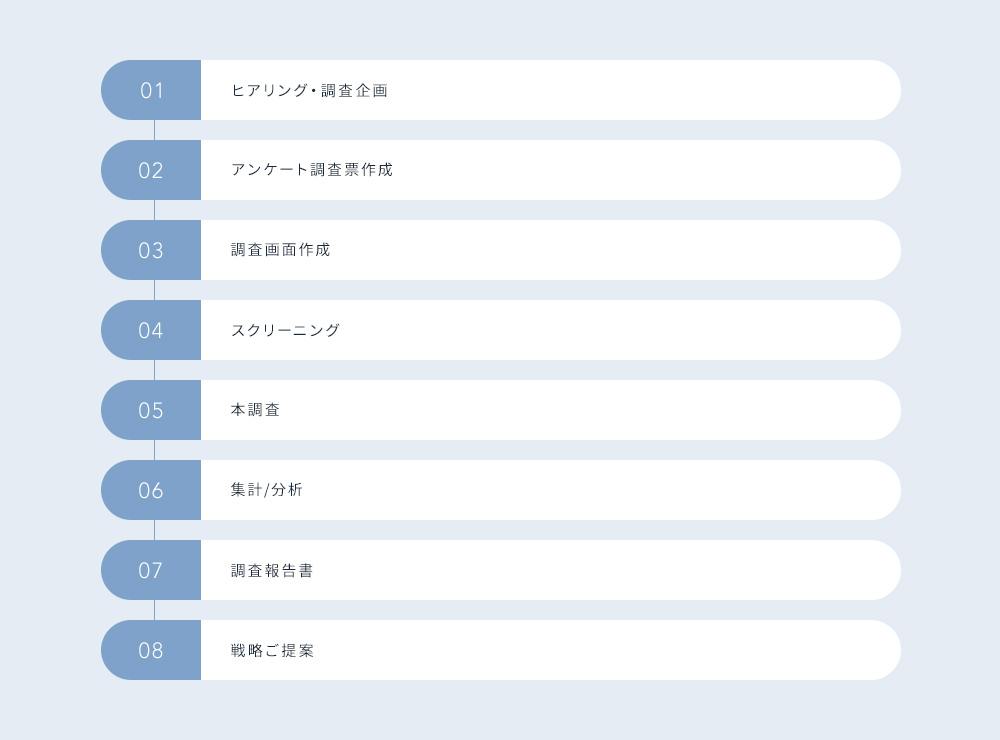The height and width of the screenshot is (740, 1000).
Task: Select the 03 step number badge
Action: click(151, 250)
